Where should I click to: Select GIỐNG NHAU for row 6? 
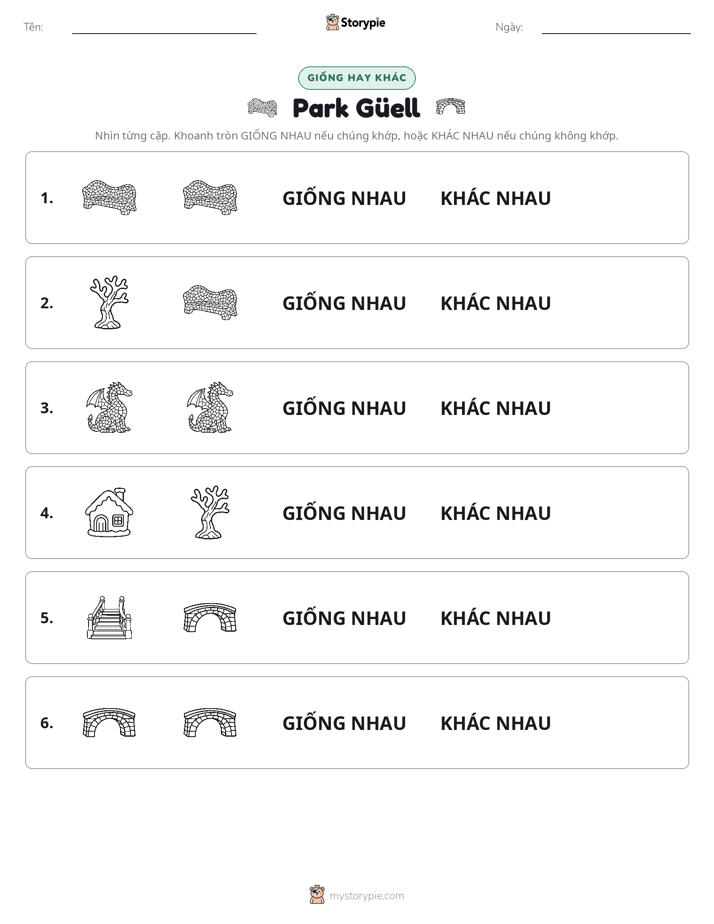coord(344,723)
